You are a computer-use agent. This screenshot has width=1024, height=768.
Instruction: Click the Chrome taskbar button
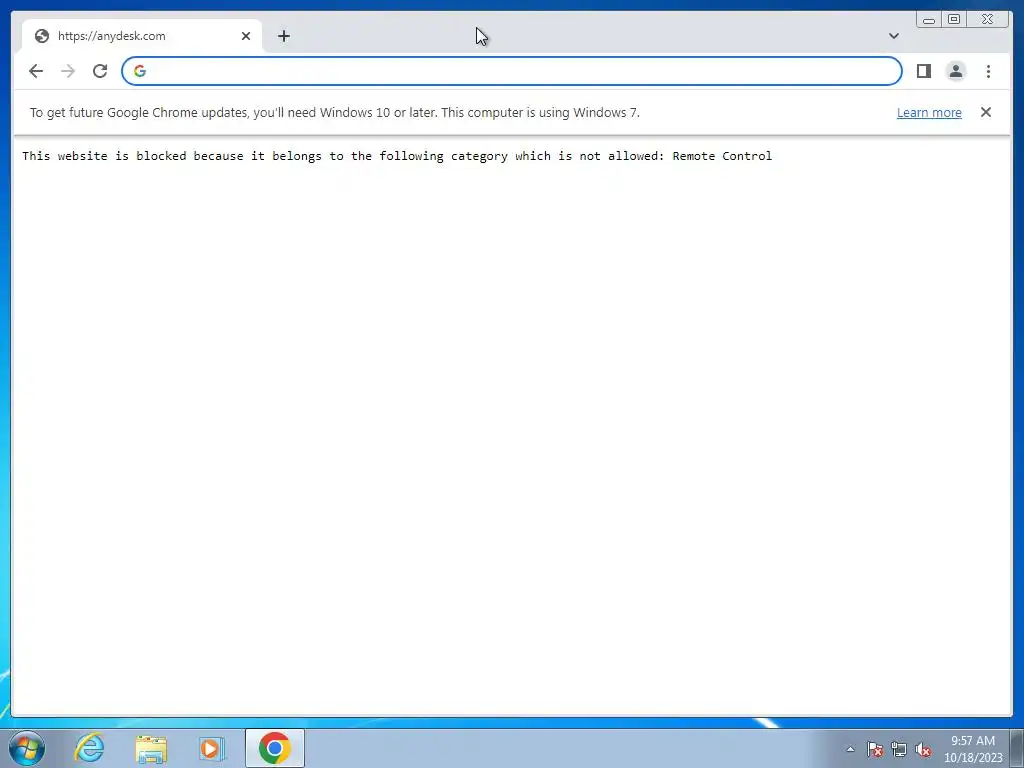coord(274,748)
